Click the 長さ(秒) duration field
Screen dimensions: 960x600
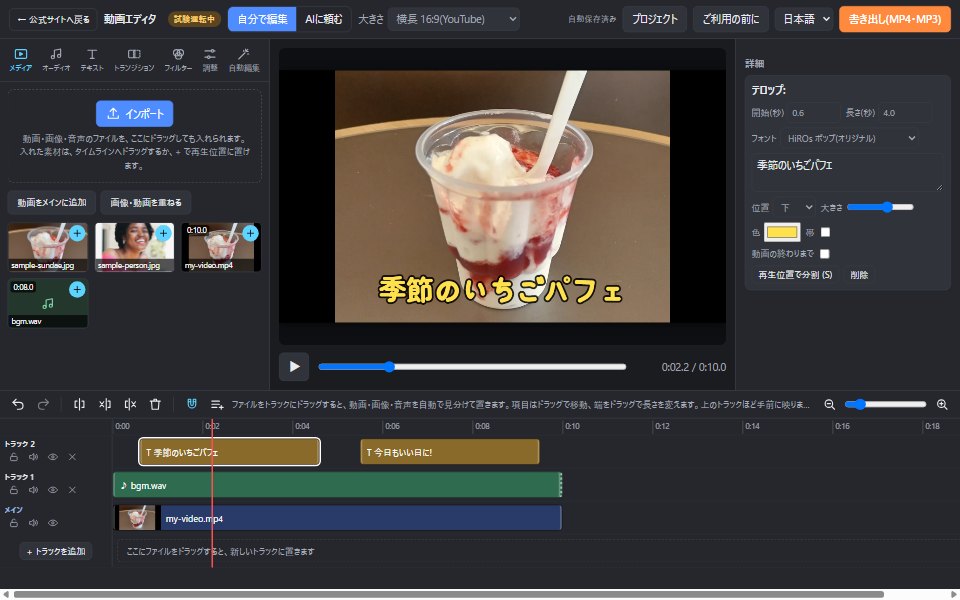905,113
